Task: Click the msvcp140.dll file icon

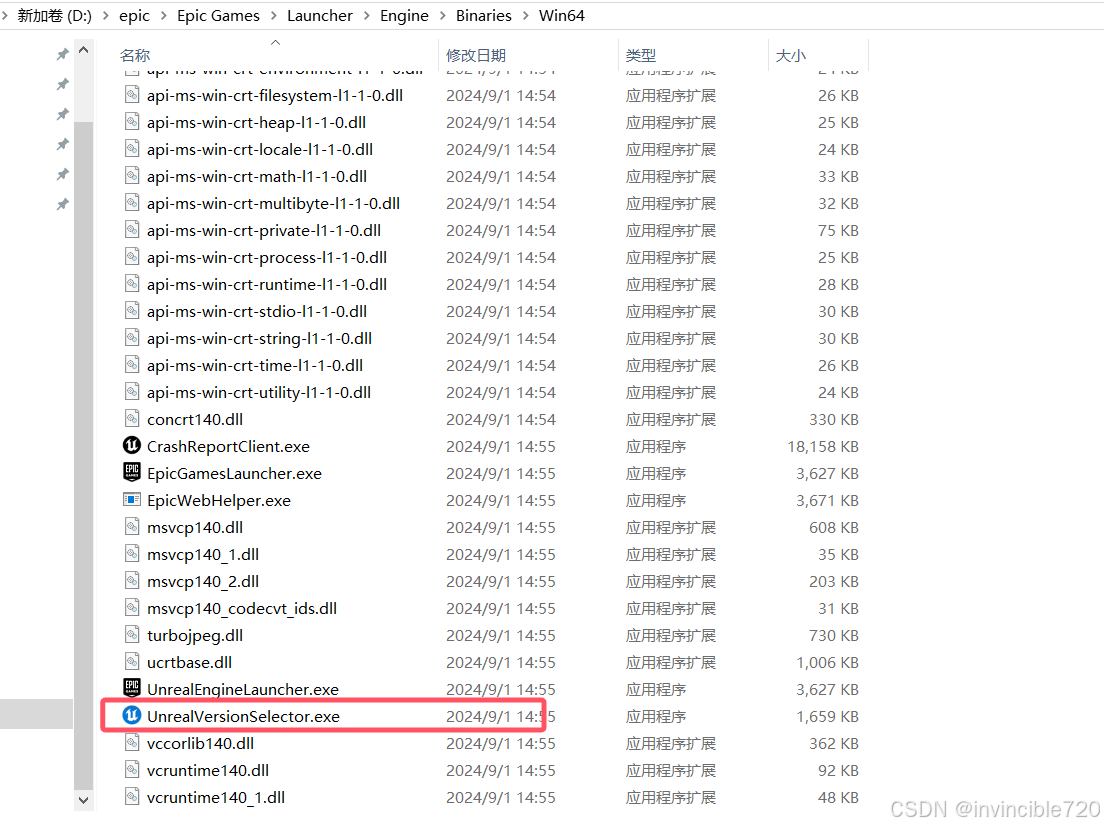Action: coord(132,526)
